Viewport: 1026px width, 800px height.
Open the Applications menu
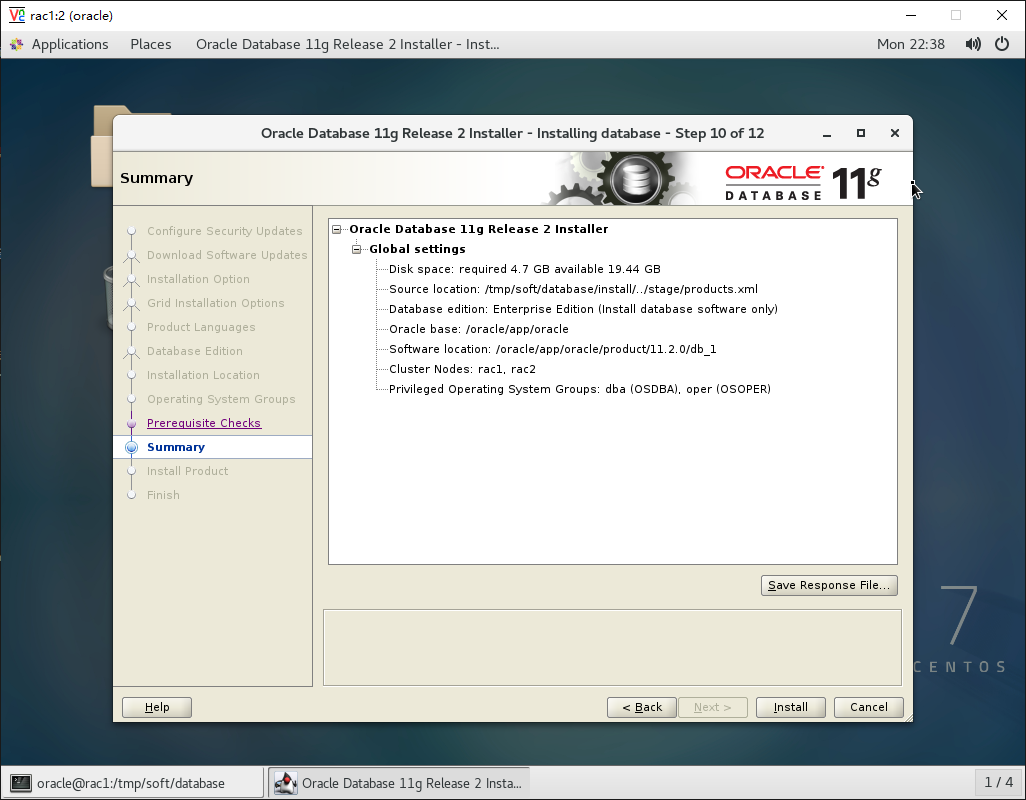pyautogui.click(x=70, y=44)
